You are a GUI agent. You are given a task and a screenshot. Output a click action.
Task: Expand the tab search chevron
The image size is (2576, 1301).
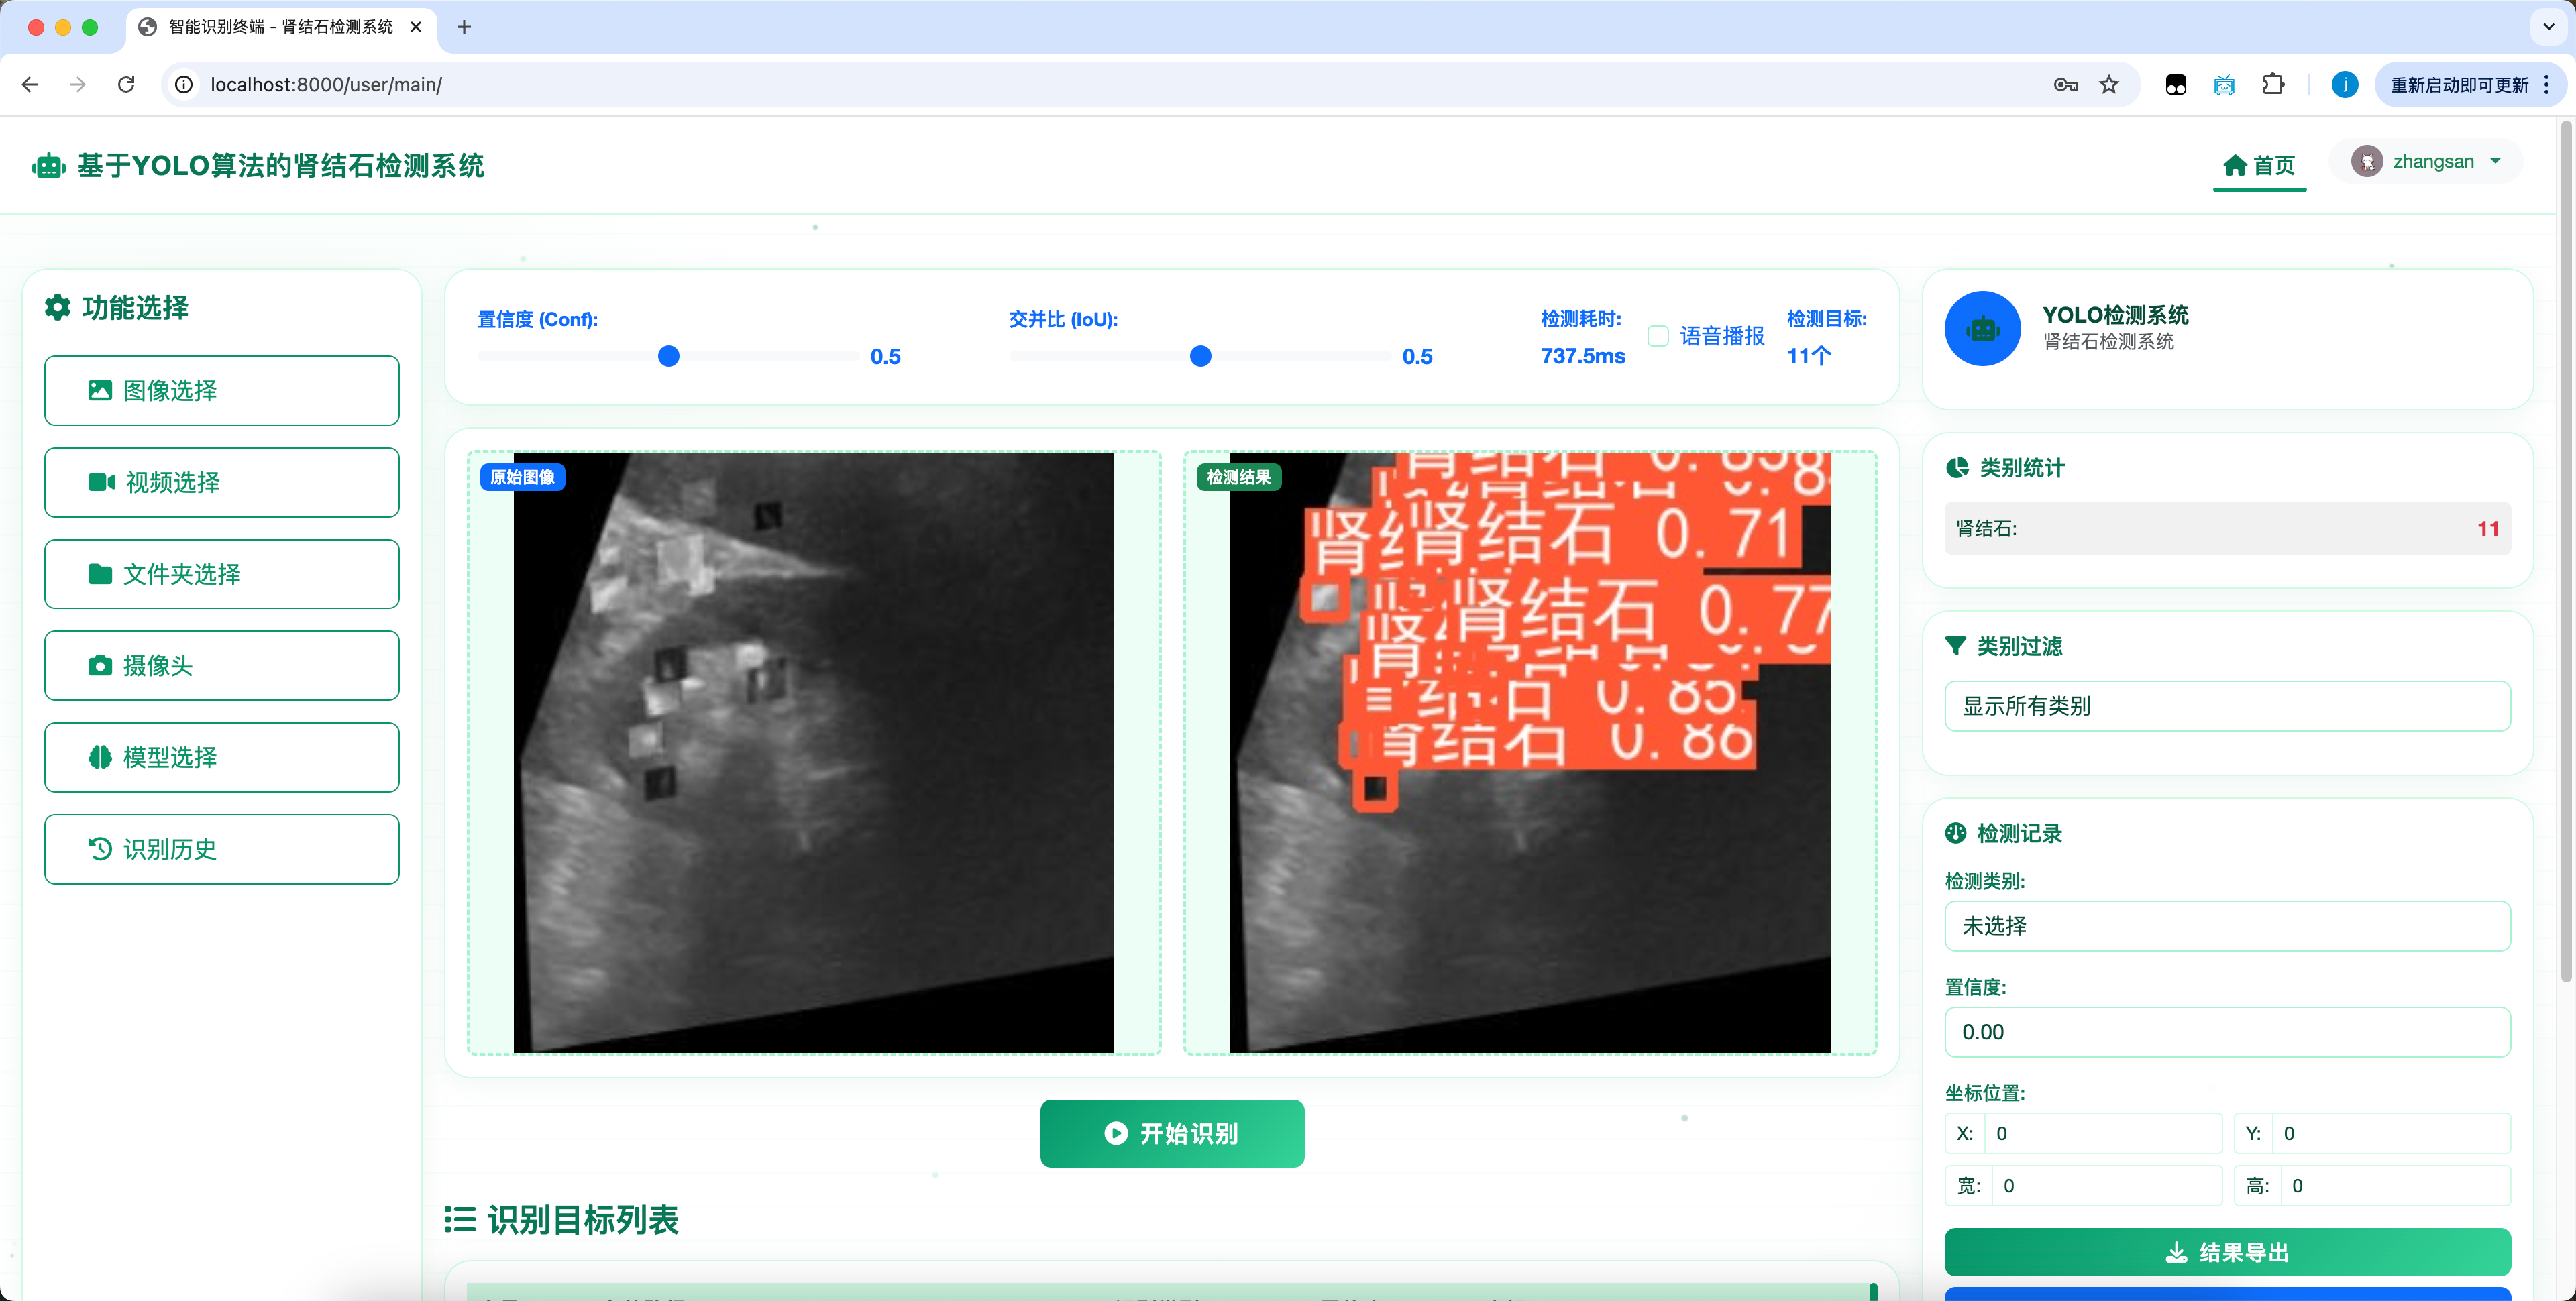coord(2548,27)
